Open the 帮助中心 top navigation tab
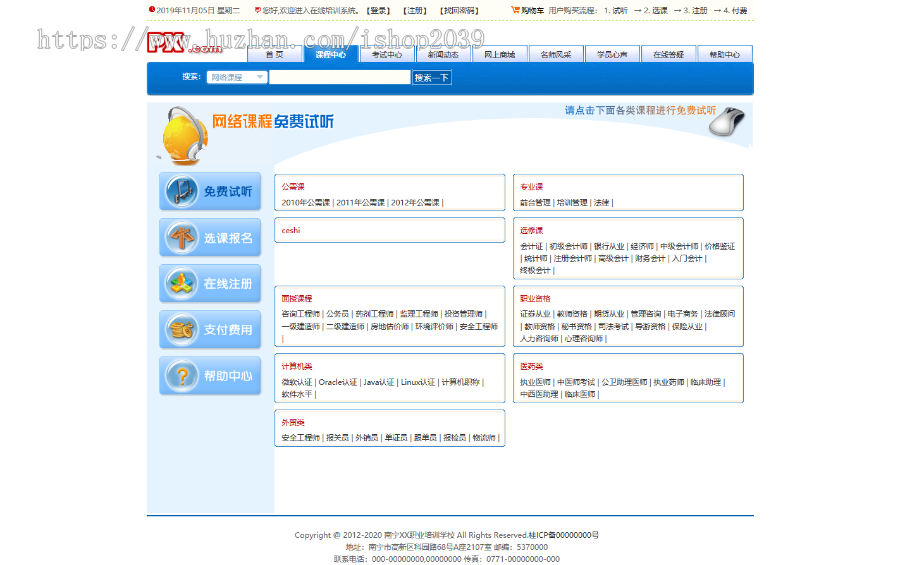Image resolution: width=900 pixels, height=565 pixels. [x=724, y=55]
